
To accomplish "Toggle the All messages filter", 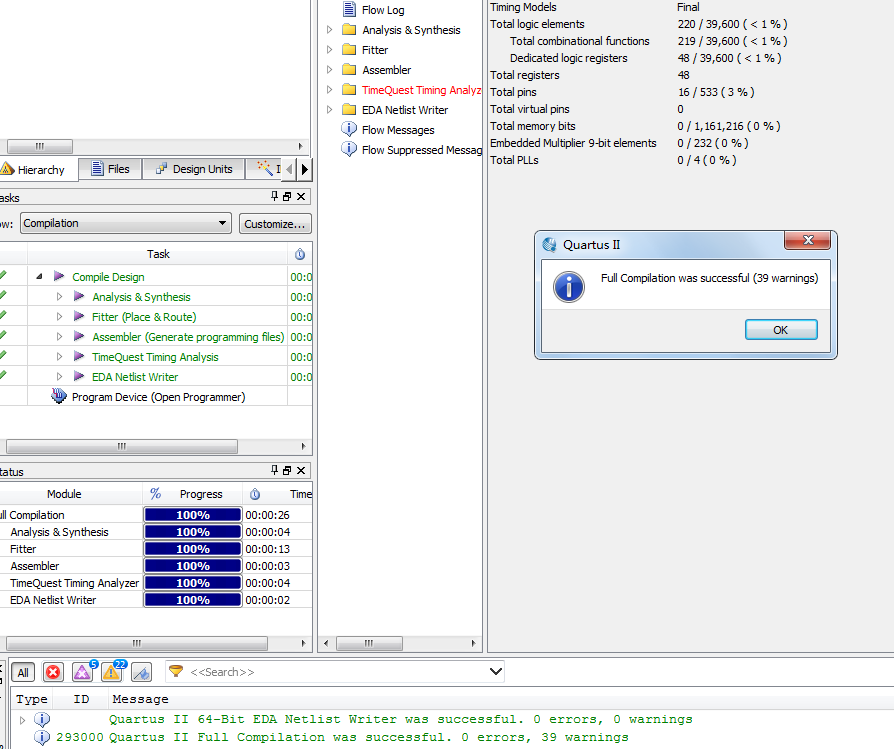I will (x=22, y=672).
